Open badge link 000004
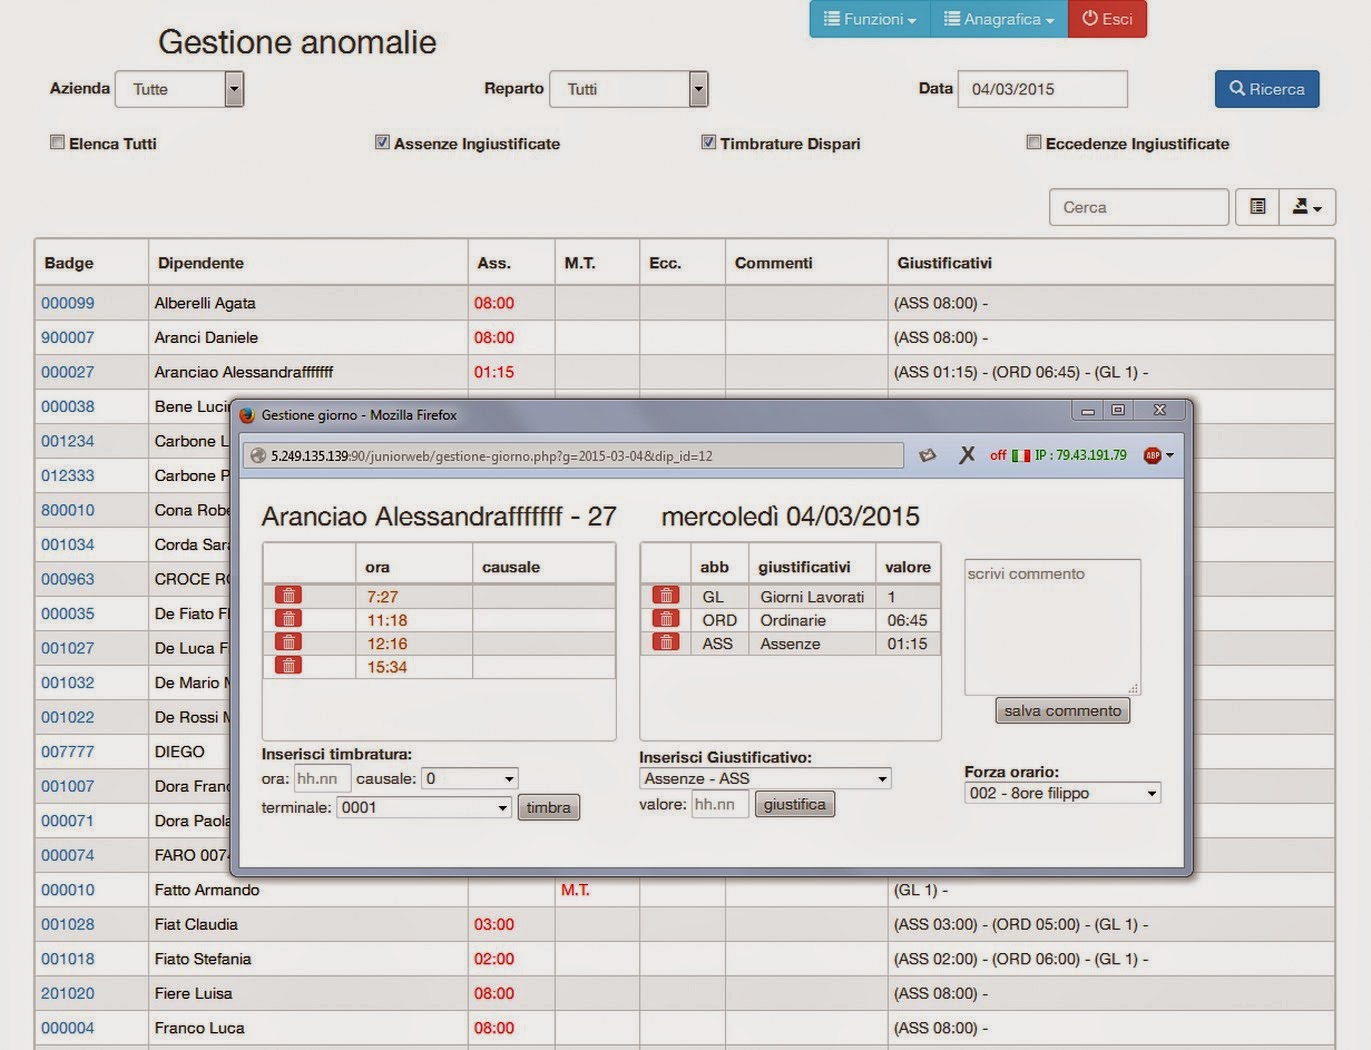1371x1050 pixels. [68, 1028]
